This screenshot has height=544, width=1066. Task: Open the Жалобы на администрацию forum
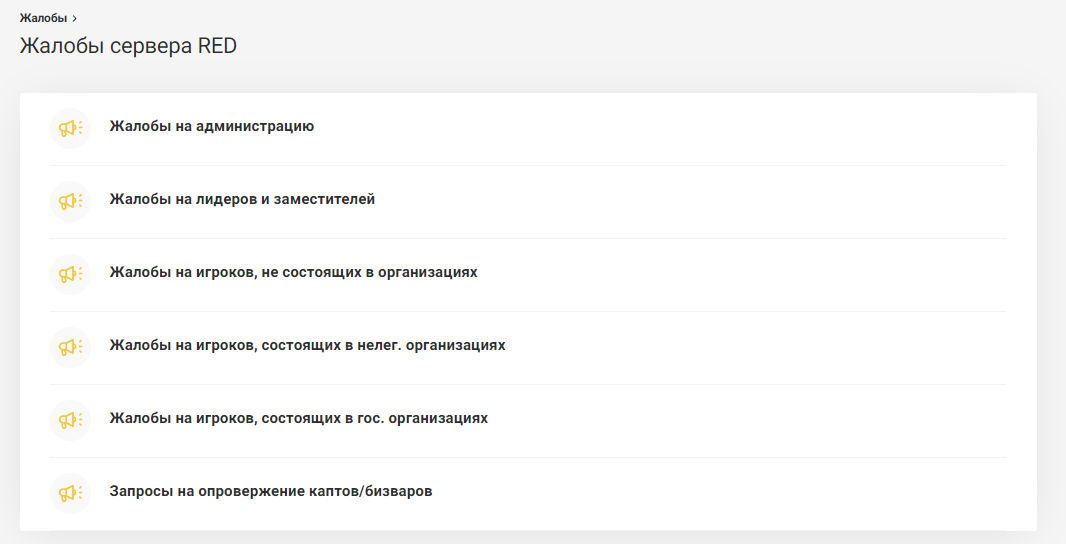(x=212, y=126)
